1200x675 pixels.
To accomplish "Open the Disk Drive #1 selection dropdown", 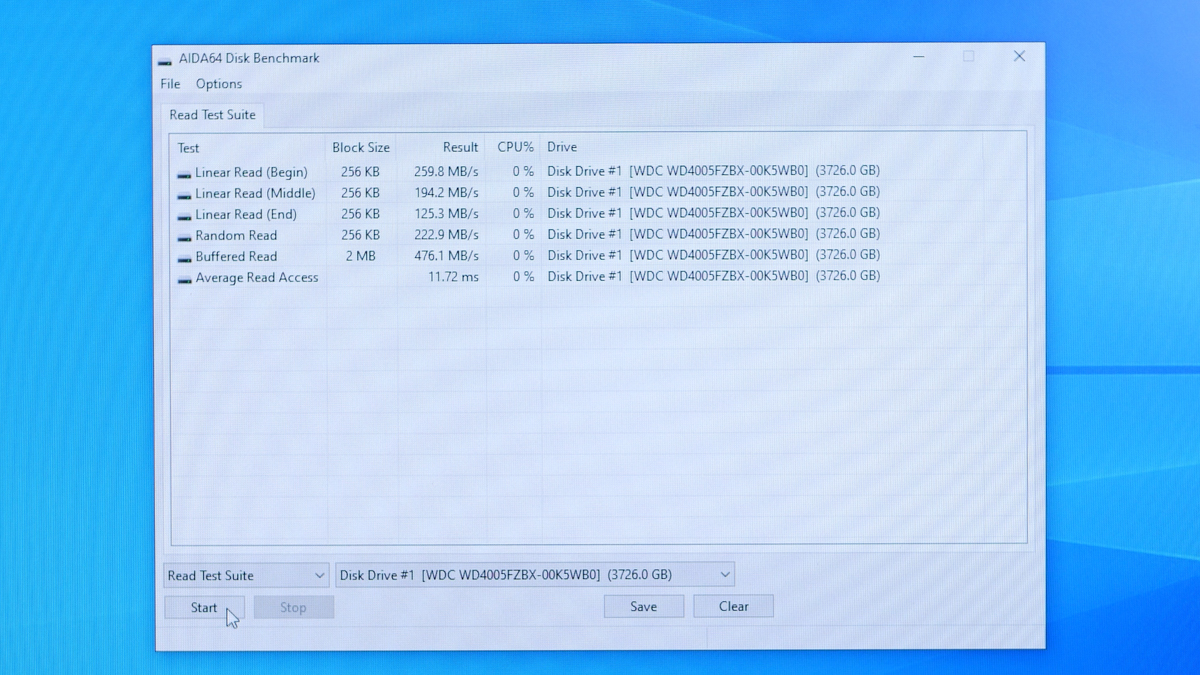I will tap(535, 575).
